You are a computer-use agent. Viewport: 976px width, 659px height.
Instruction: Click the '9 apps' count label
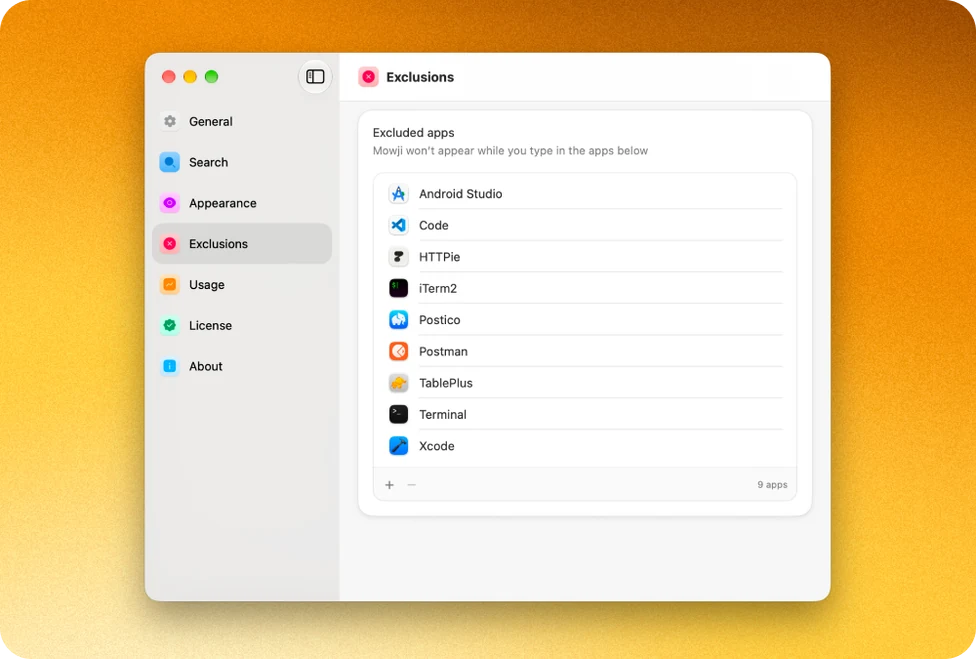[772, 485]
